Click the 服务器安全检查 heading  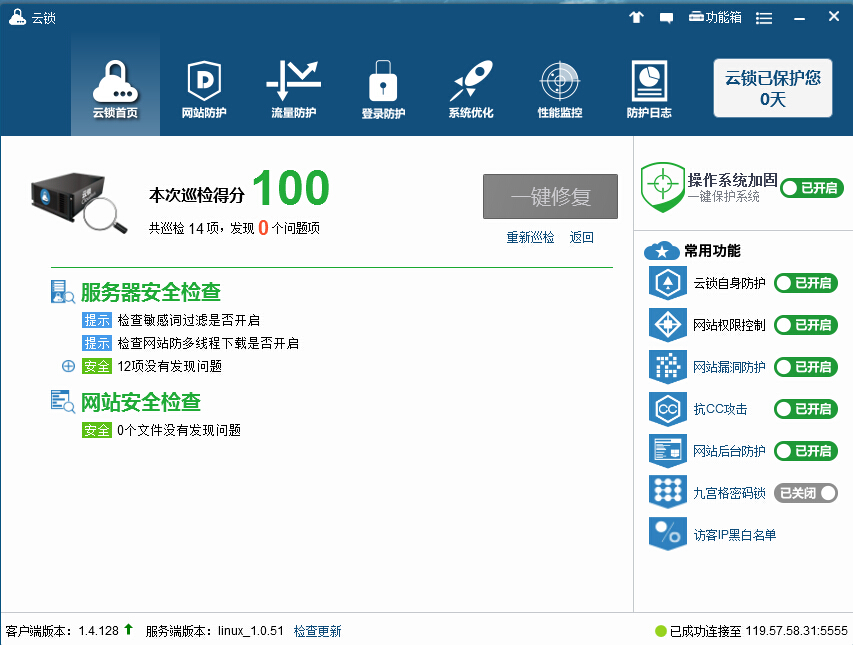[x=151, y=292]
